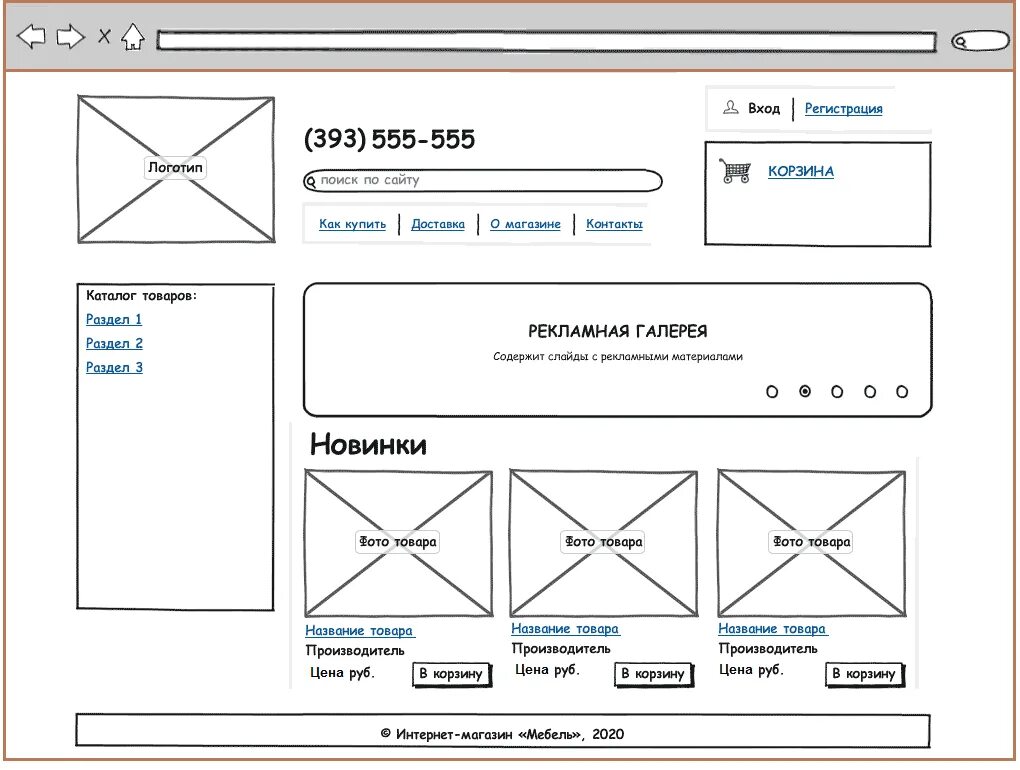Open second product's Название товара link
The image size is (1020, 770).
[565, 629]
